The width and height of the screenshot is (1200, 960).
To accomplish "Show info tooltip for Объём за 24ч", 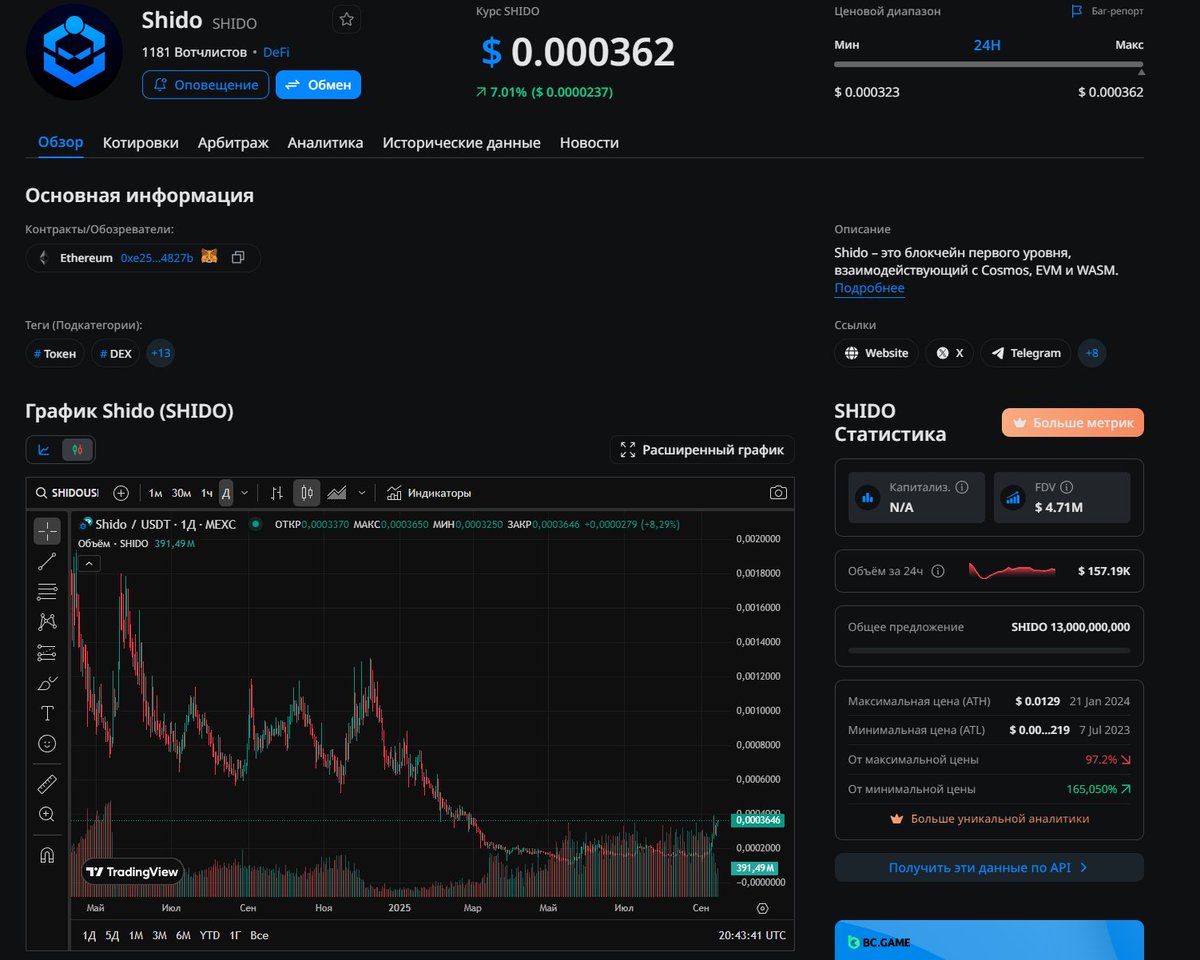I will 938,571.
